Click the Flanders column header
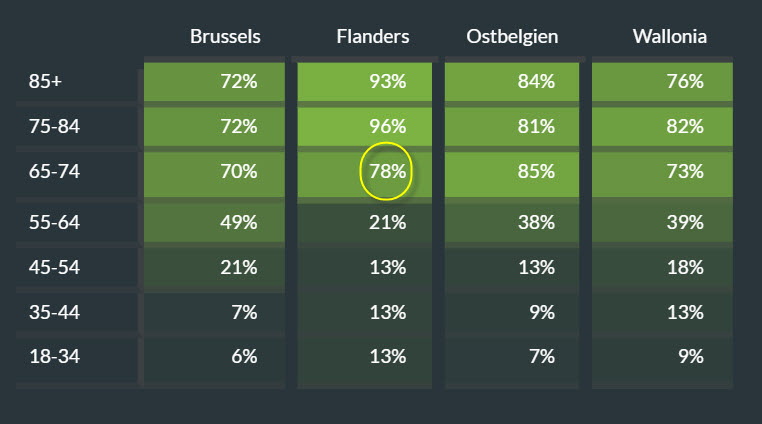Screen dimensions: 762x424 [x=372, y=37]
